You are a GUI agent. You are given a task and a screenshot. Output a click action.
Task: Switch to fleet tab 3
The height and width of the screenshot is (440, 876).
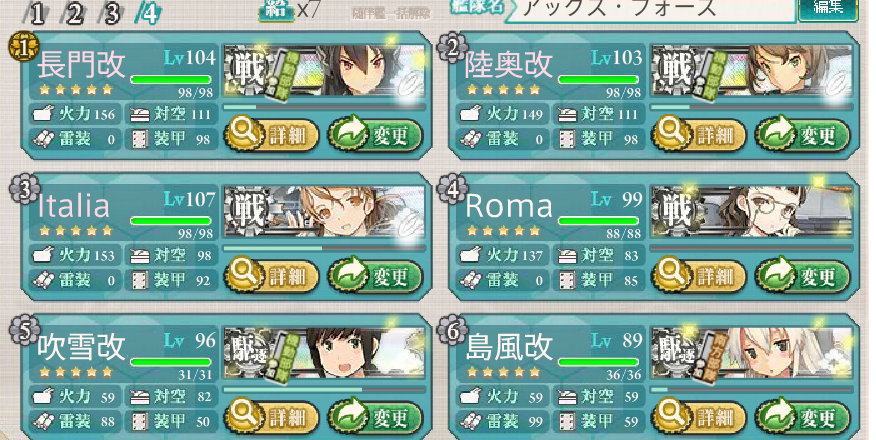(112, 14)
